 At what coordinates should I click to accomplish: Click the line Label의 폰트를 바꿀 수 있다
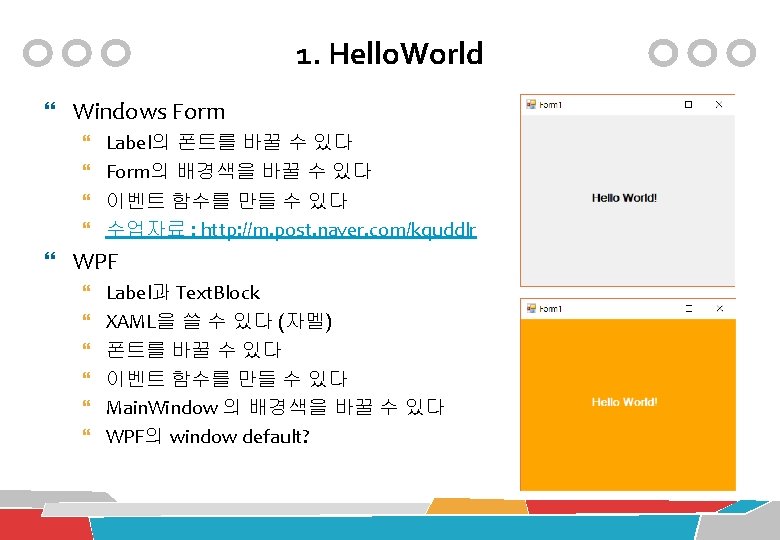(x=229, y=142)
